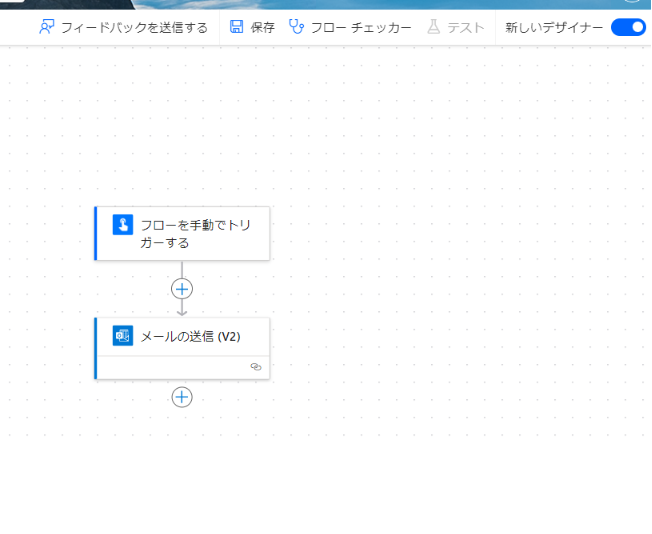
Task: Click the Outlook icon on mail action
Action: click(x=123, y=336)
